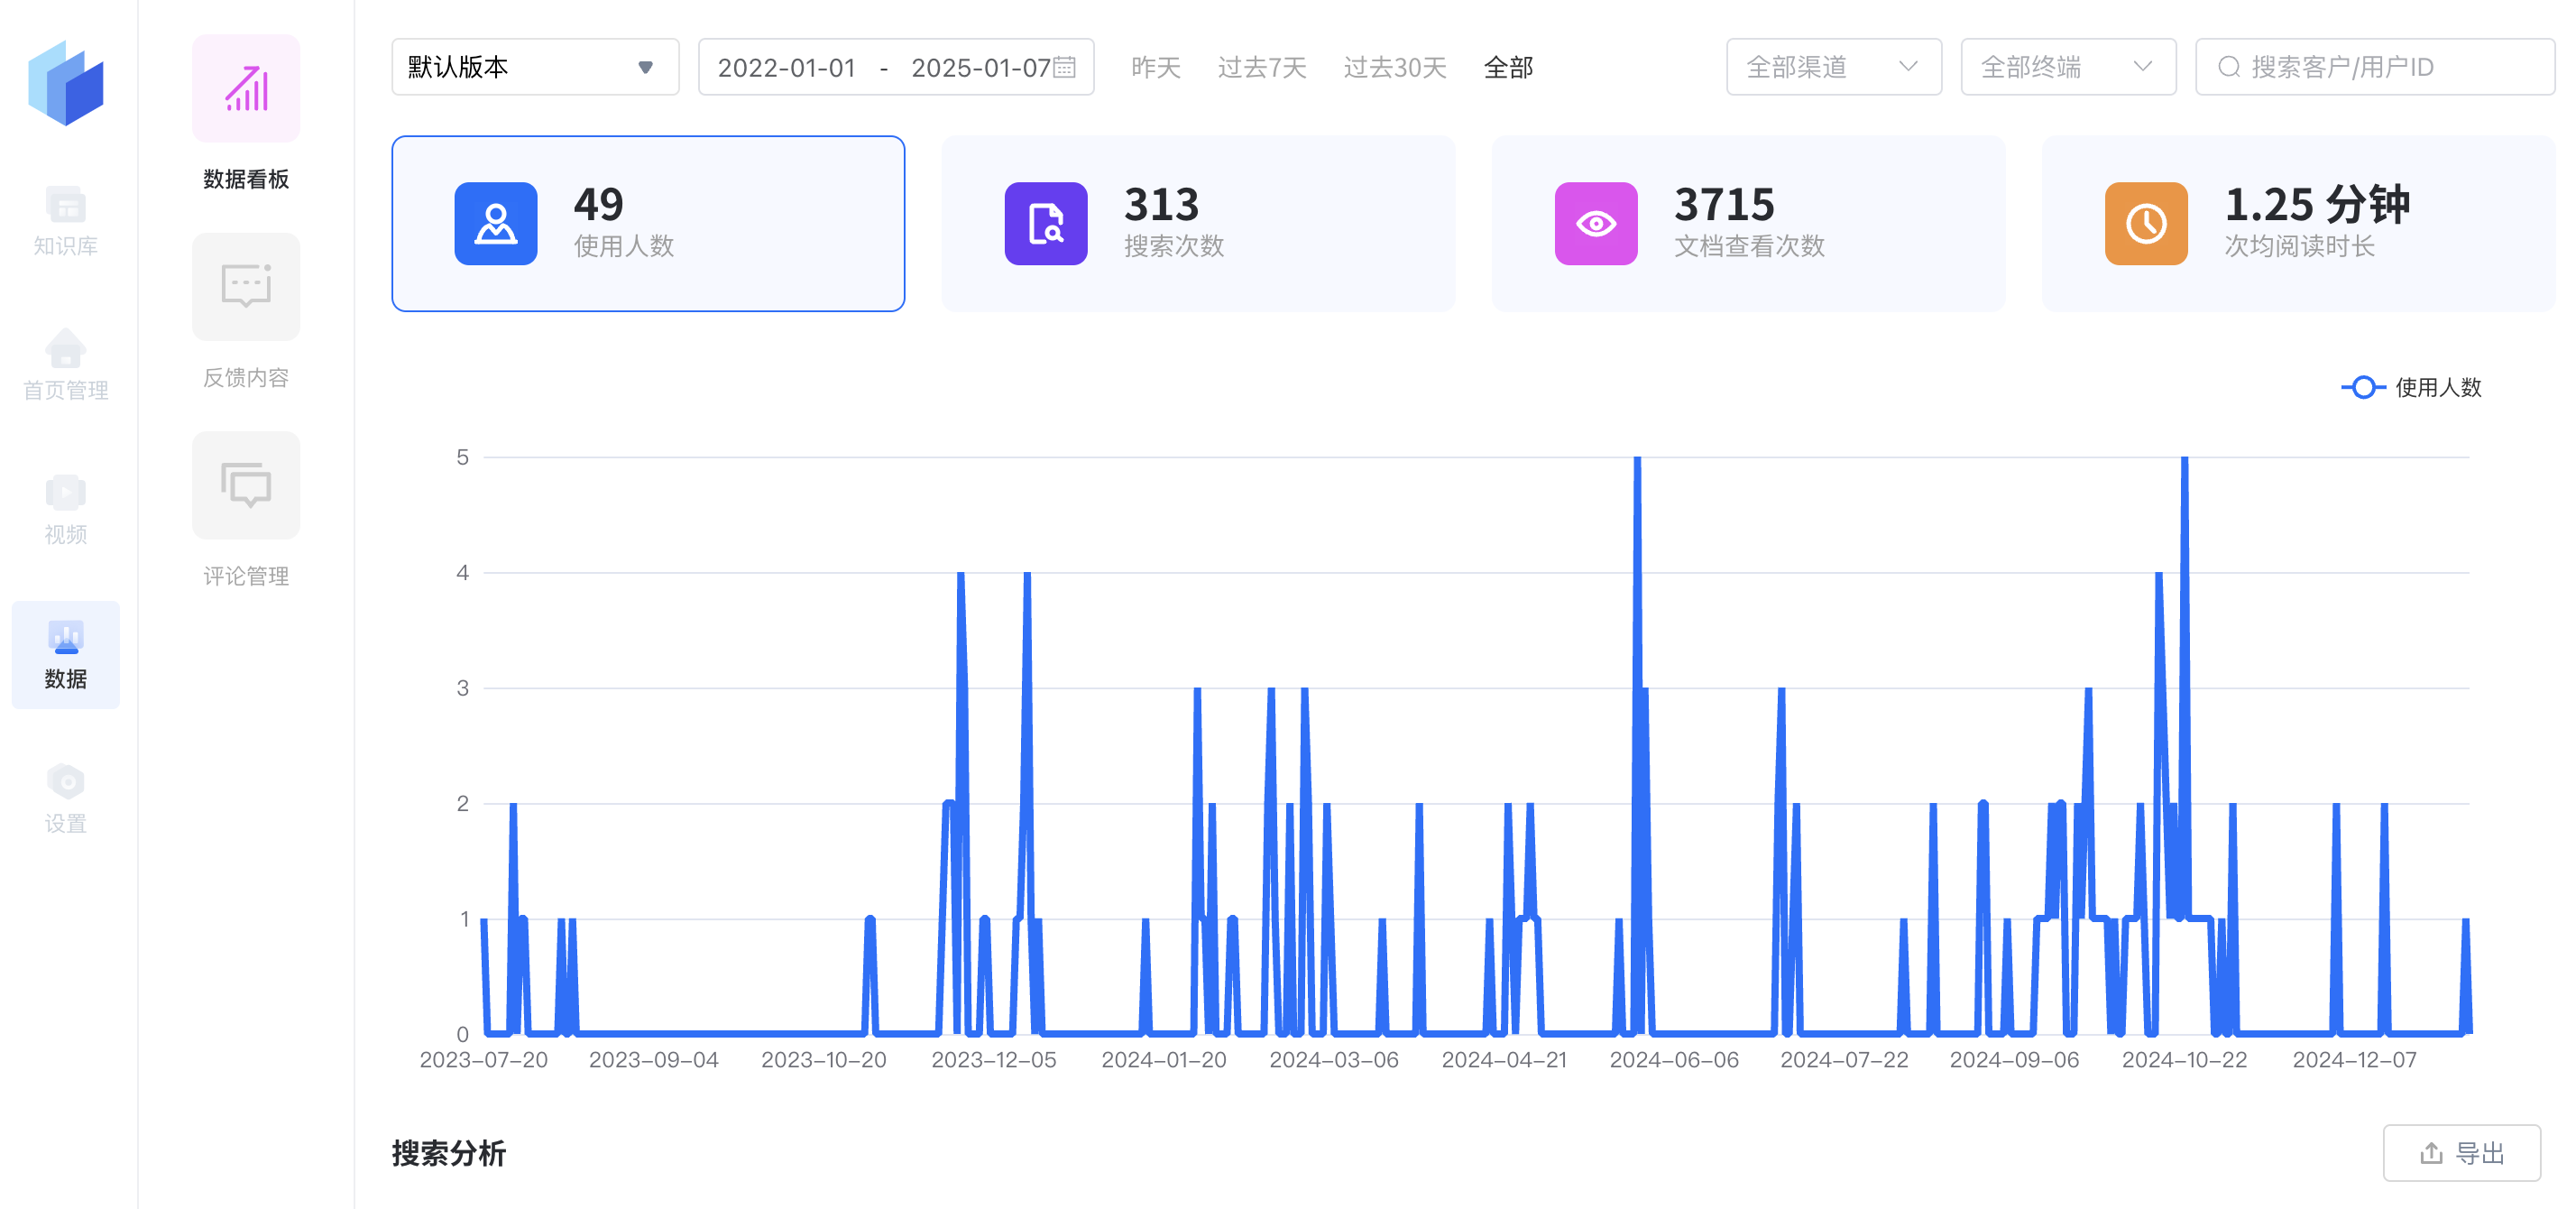Open the 知识库 knowledge base section
2576x1209 pixels.
point(65,221)
